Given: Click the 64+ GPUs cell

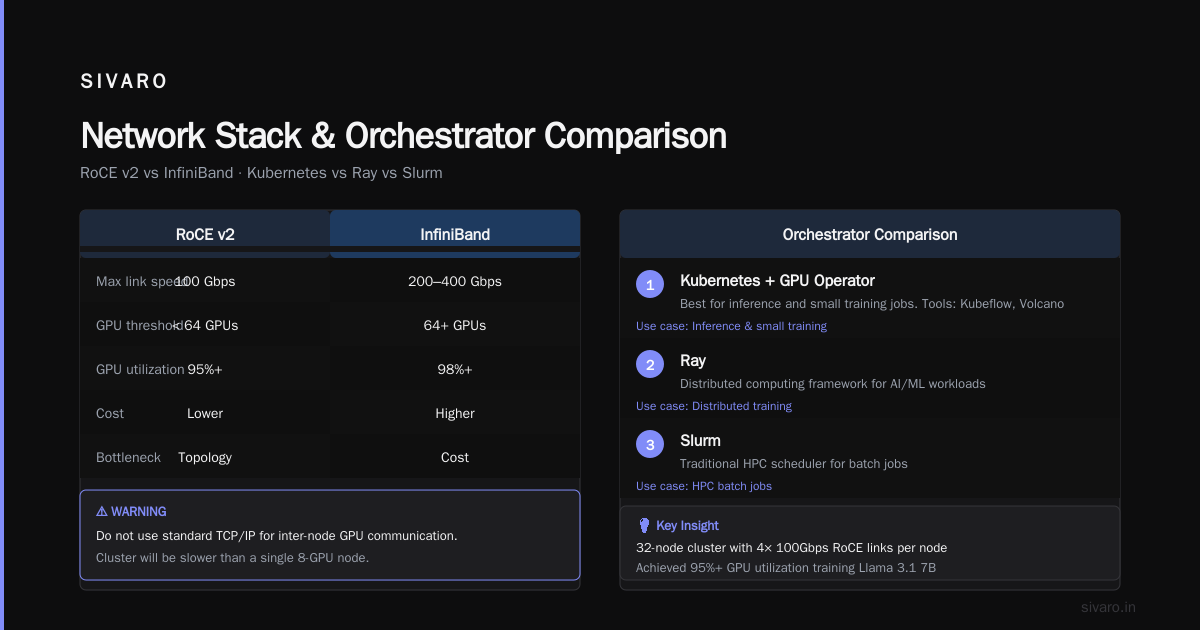Looking at the screenshot, I should 455,325.
